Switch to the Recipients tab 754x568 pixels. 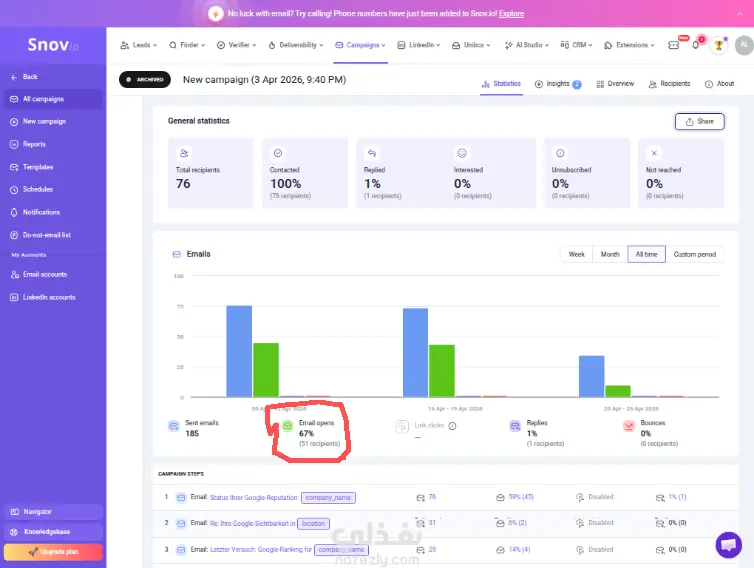669,84
